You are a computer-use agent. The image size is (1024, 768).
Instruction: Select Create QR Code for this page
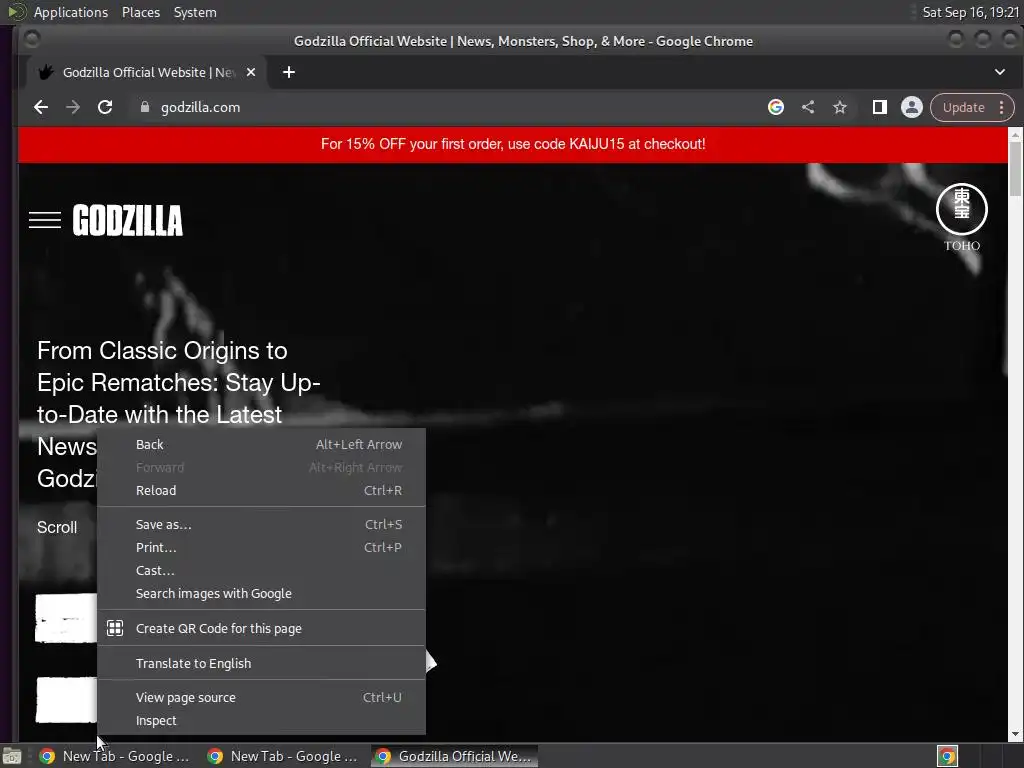pyautogui.click(x=261, y=628)
